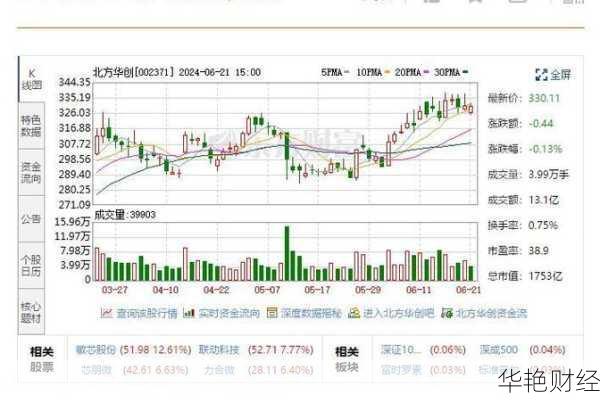This screenshot has height=400, width=600.
Task: Open the 实时资金流向 link
Action: [229, 313]
